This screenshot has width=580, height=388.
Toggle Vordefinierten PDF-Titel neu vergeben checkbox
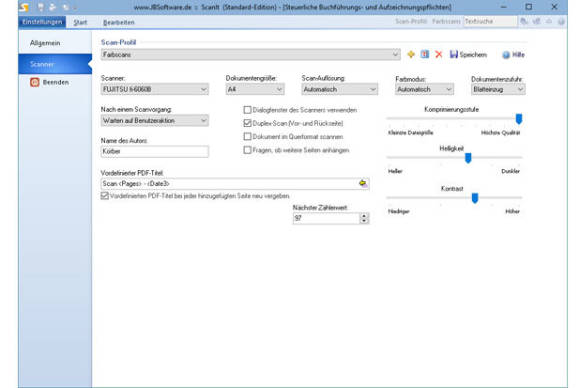(105, 196)
